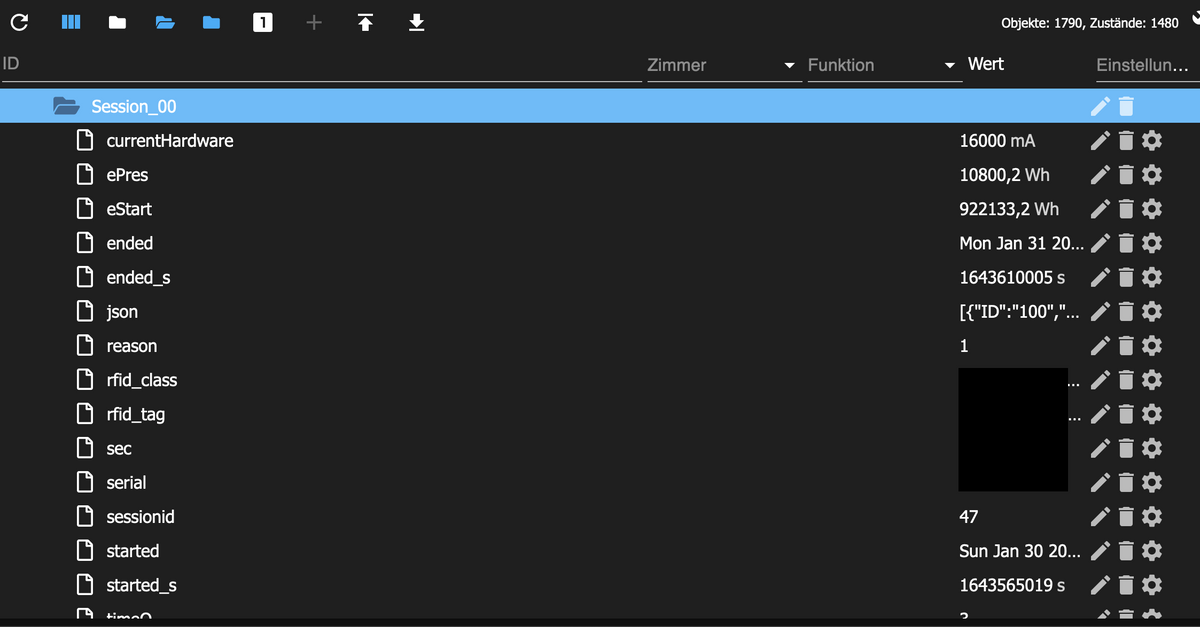This screenshot has width=1200, height=627.
Task: Open settings gear for currentHardware
Action: pyautogui.click(x=1152, y=140)
